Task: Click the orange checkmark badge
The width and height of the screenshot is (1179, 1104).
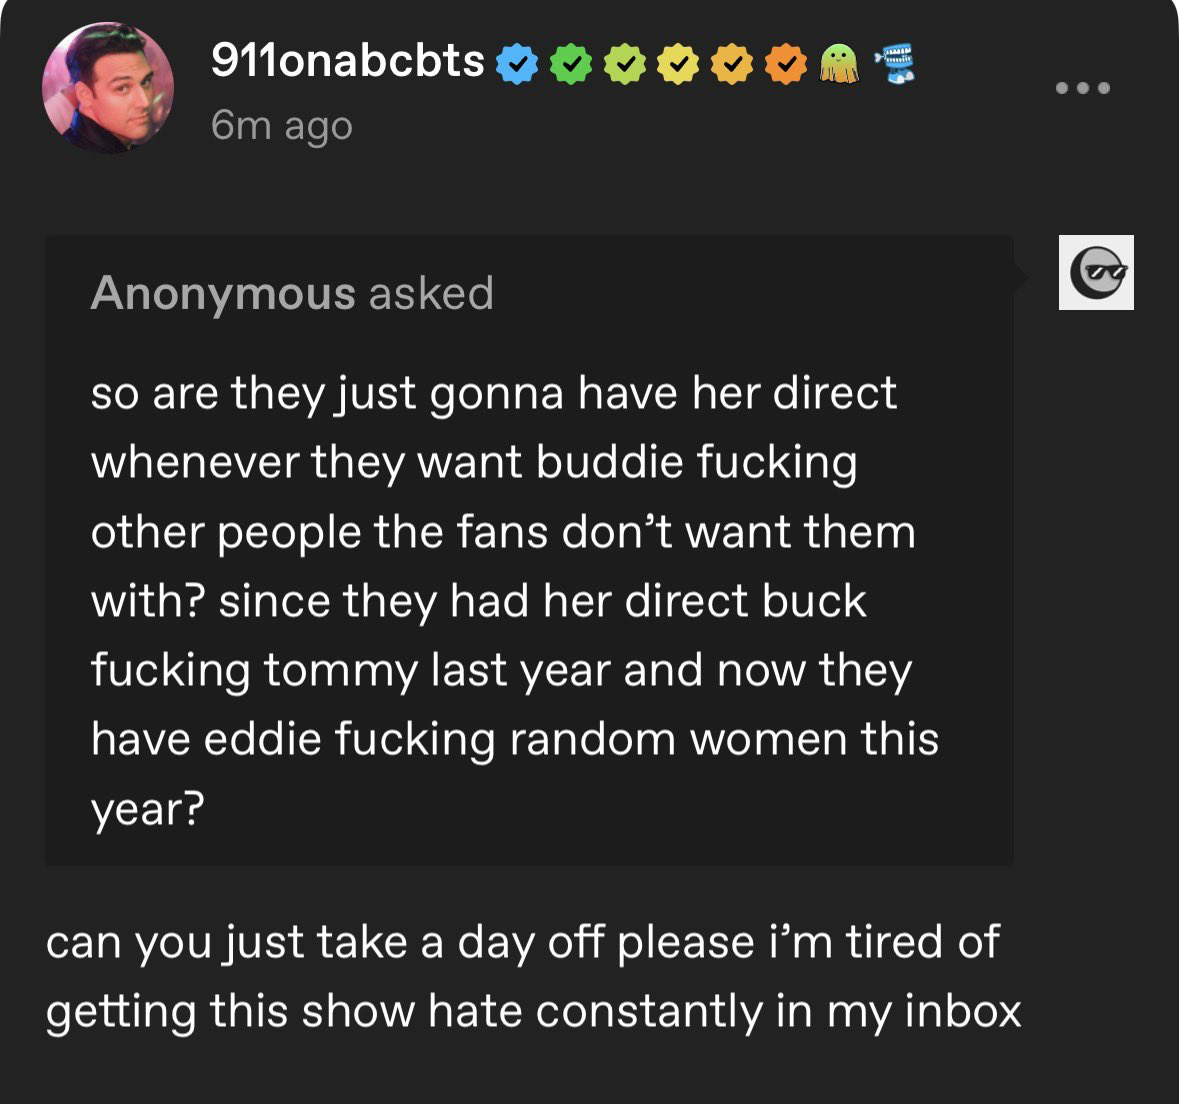Action: (x=787, y=65)
